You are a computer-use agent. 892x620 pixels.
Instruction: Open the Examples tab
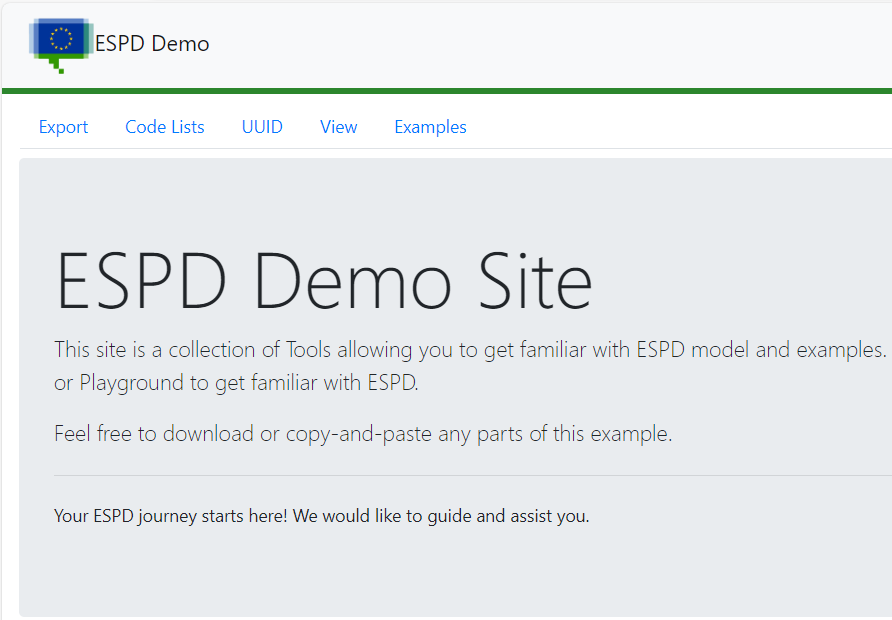tap(430, 127)
